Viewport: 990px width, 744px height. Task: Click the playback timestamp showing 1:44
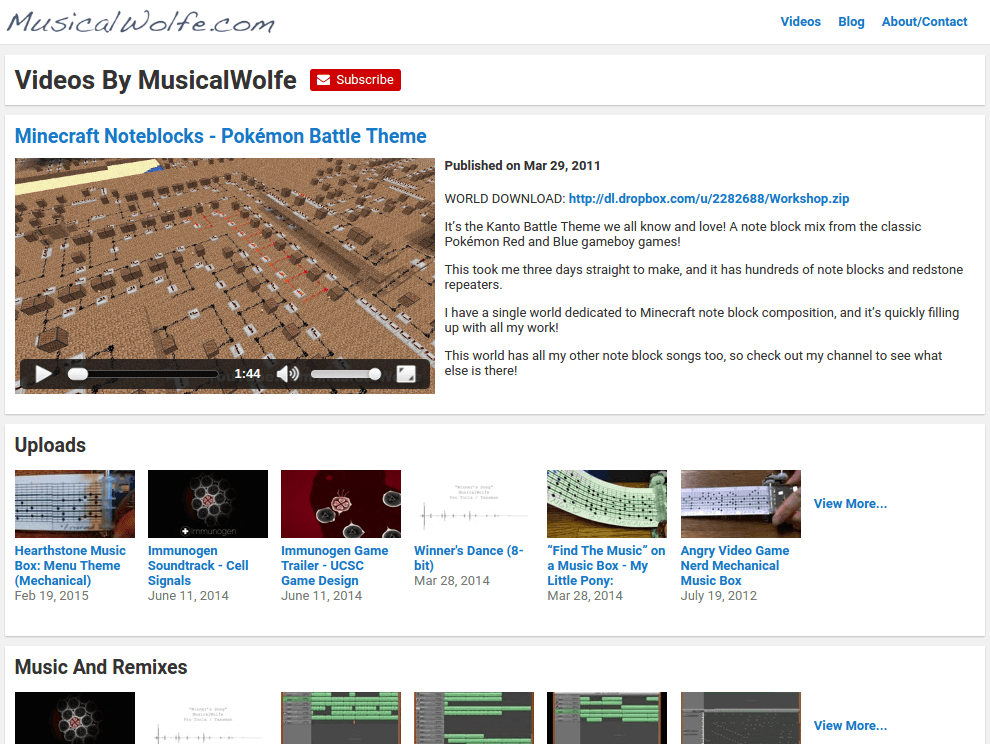coord(248,373)
